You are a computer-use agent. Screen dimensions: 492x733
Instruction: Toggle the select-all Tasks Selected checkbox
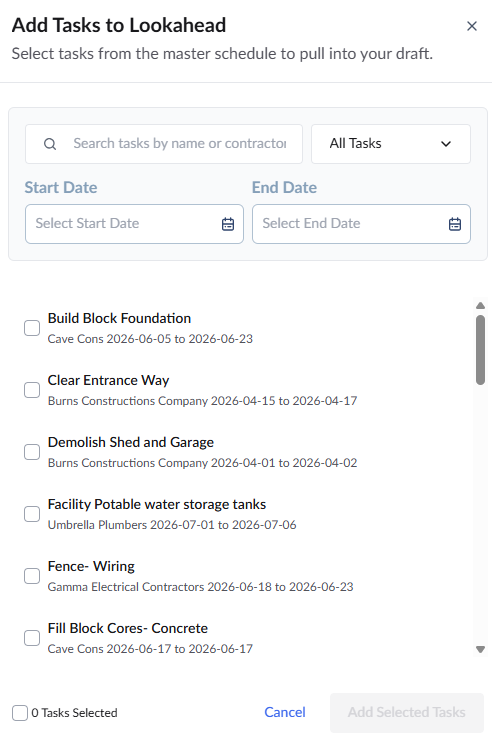[x=20, y=713]
